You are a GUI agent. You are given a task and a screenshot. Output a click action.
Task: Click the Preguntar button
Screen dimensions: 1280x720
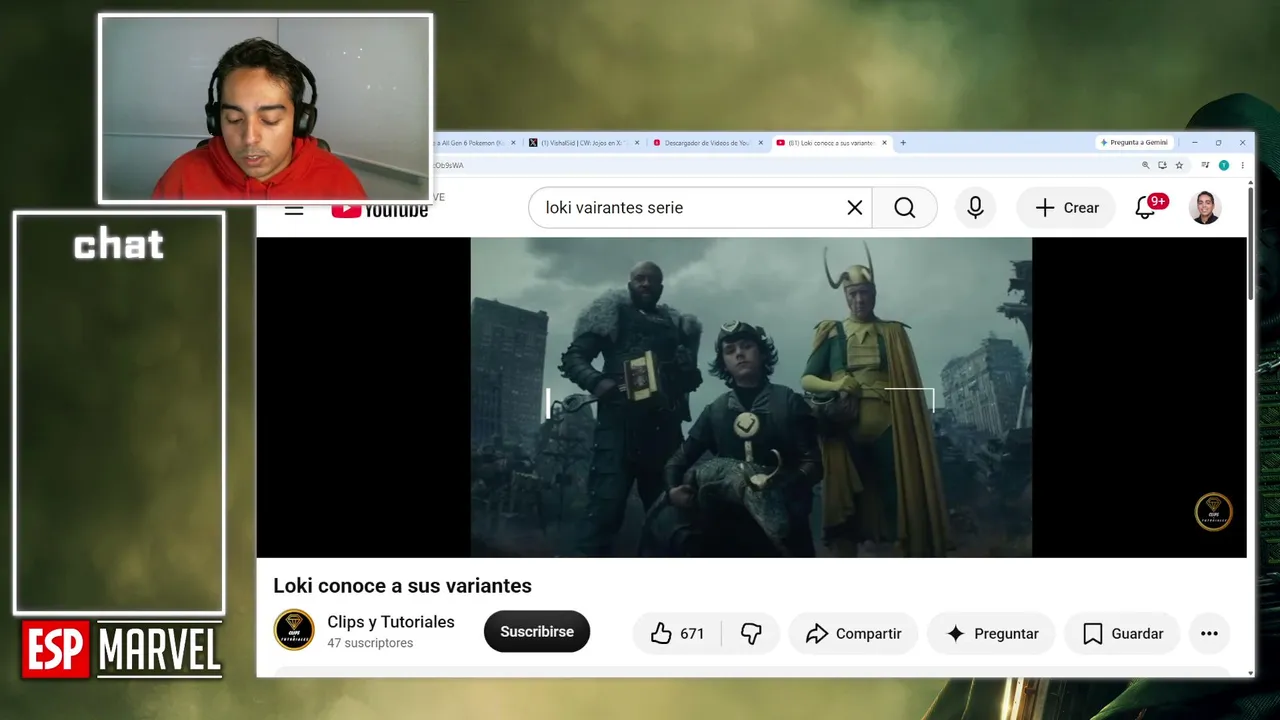coord(992,633)
